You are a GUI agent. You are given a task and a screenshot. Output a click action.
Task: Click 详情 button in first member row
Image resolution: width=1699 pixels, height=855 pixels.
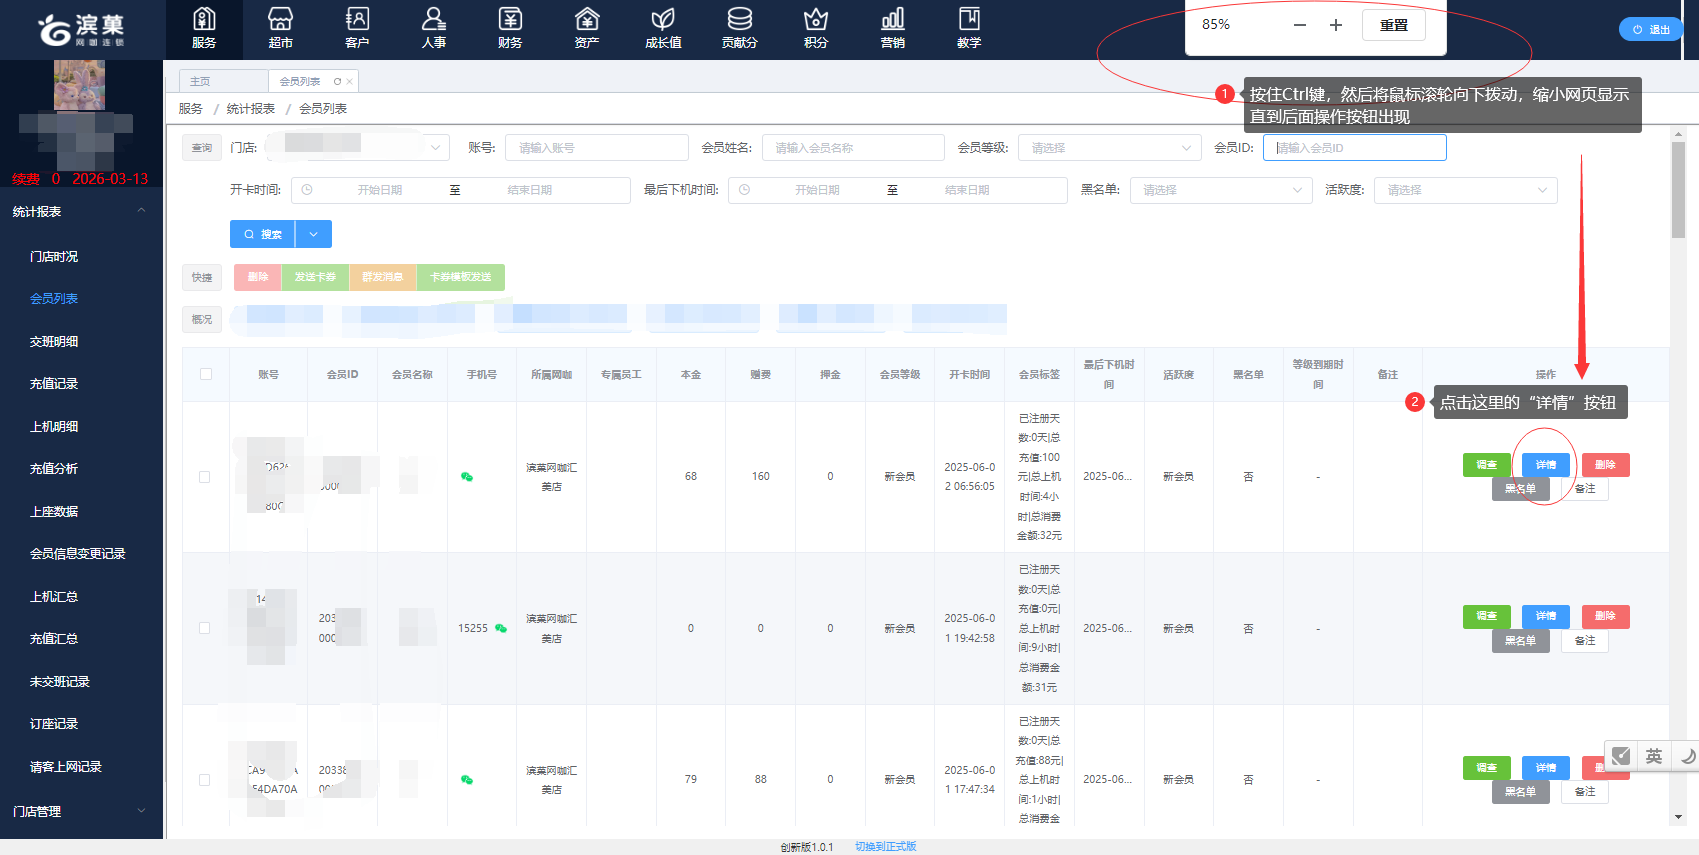click(x=1545, y=465)
